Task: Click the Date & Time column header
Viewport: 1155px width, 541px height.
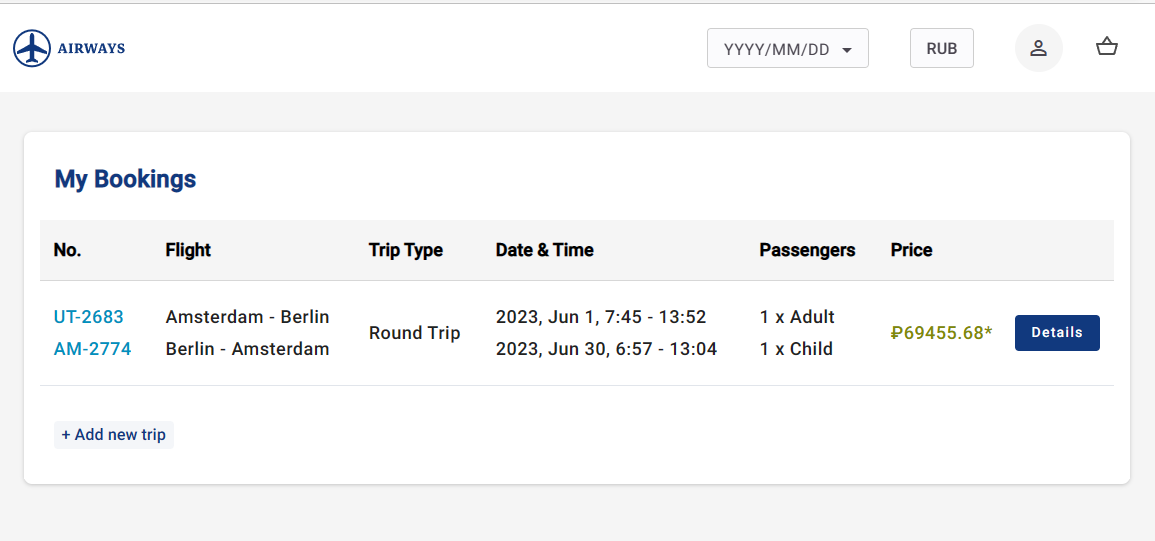Action: tap(544, 250)
